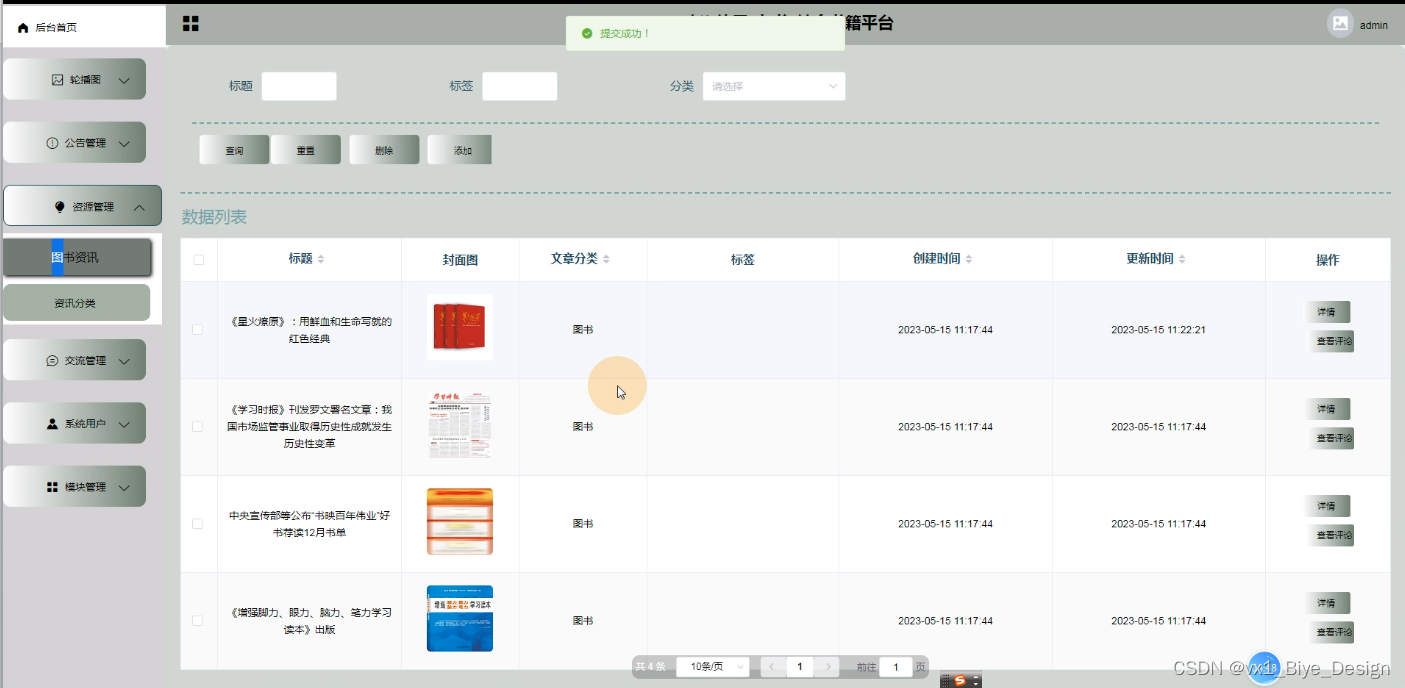Select the 图书资讯 submenu item
Viewport: 1405px width, 688px height.
(77, 257)
